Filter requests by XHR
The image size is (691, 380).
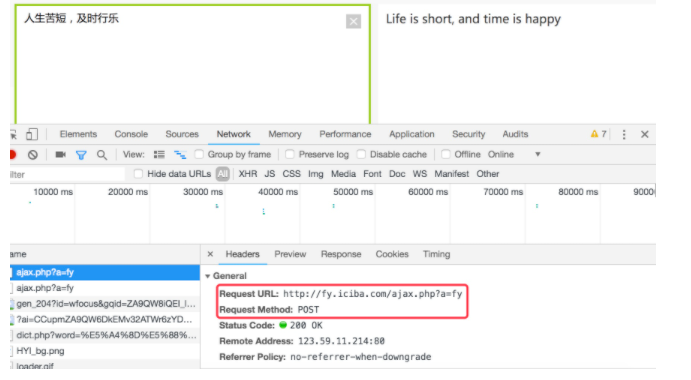point(248,174)
